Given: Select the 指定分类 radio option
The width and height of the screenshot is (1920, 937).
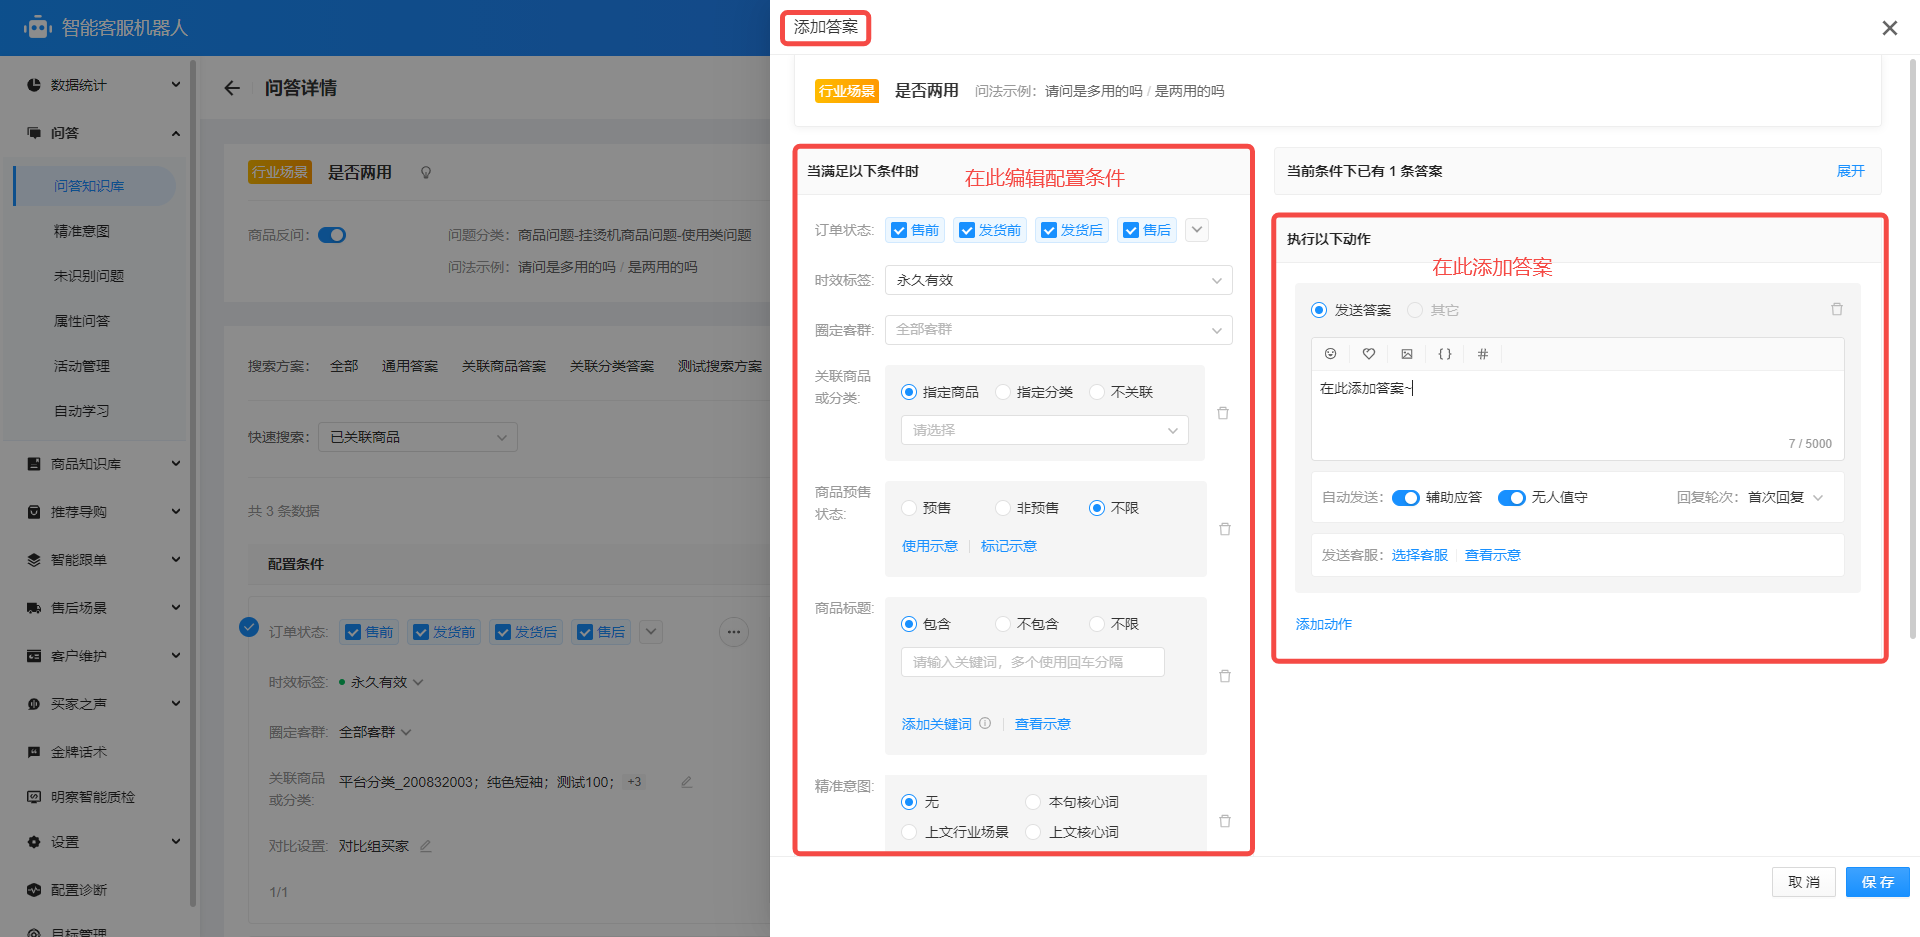Looking at the screenshot, I should (x=1003, y=392).
